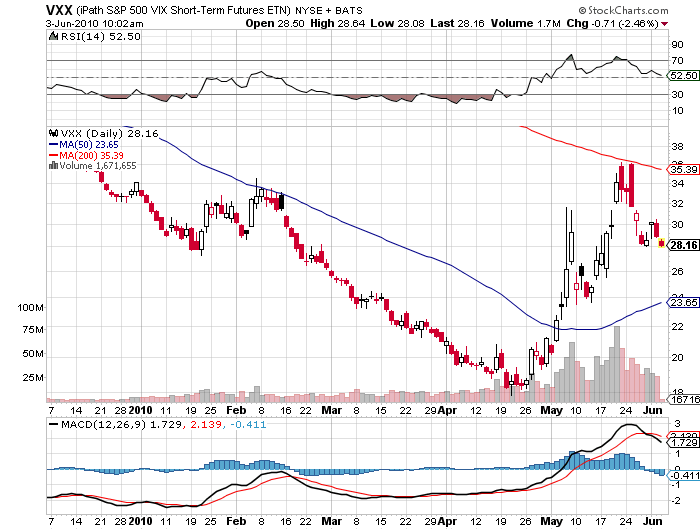Click the 38 label on price axis
This screenshot has width=700, height=530.
677,146
